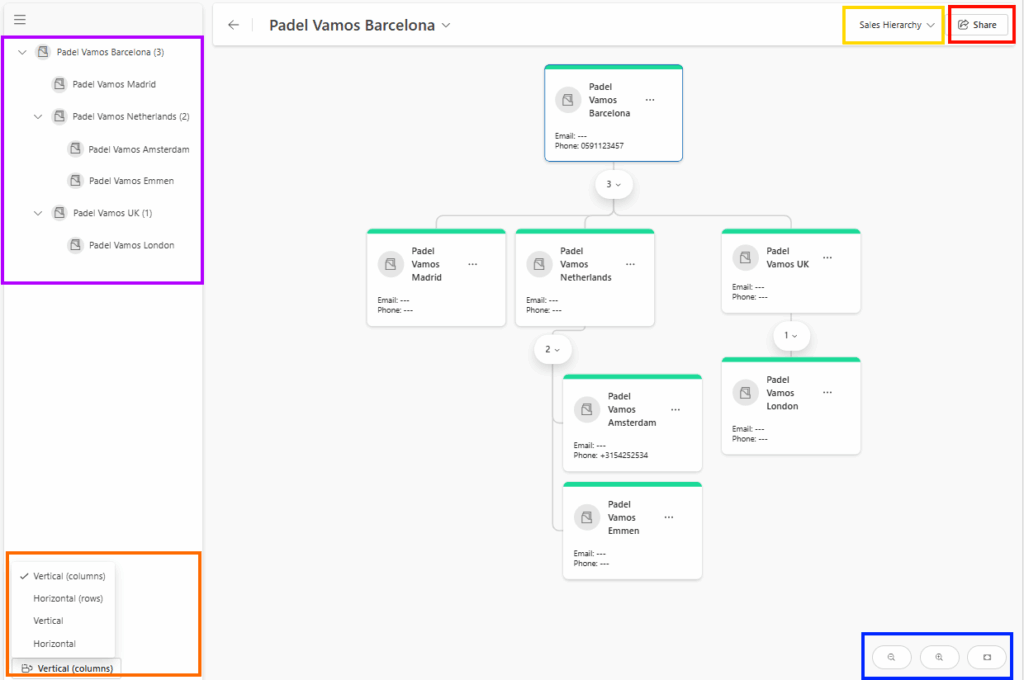
Task: Click the back arrow icon
Action: pos(233,25)
